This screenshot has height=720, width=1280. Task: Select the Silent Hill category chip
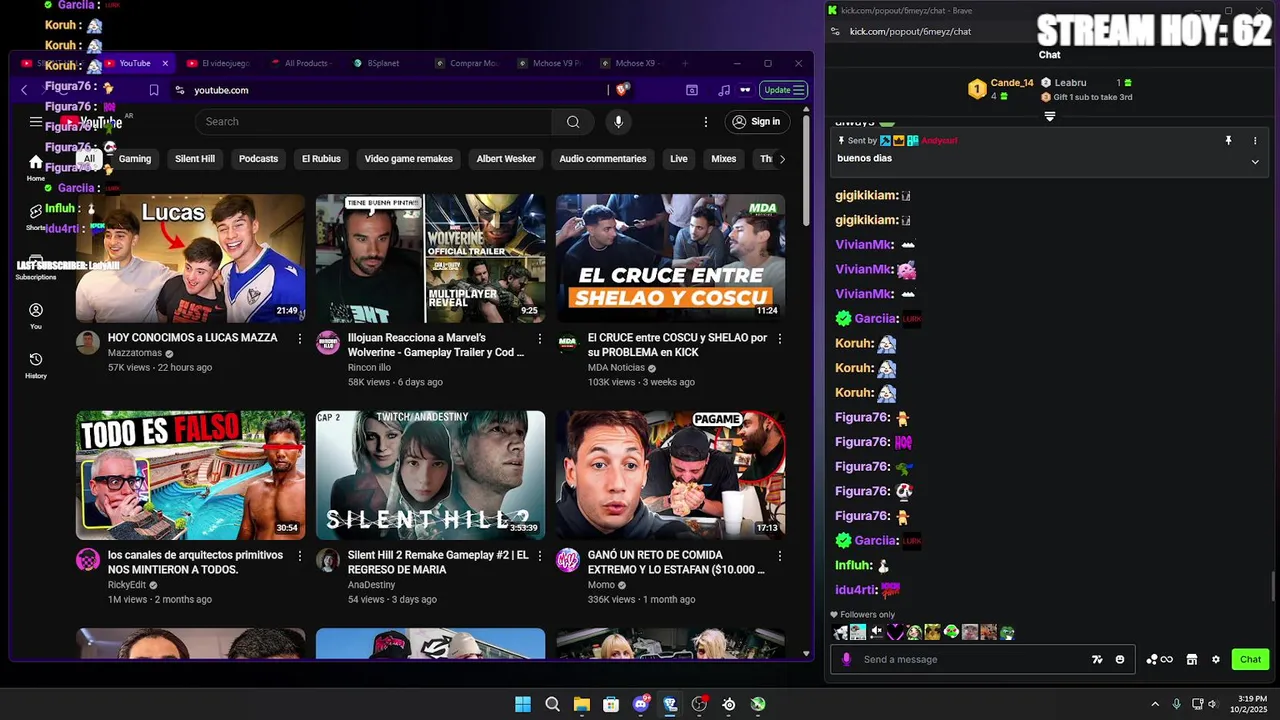(195, 159)
